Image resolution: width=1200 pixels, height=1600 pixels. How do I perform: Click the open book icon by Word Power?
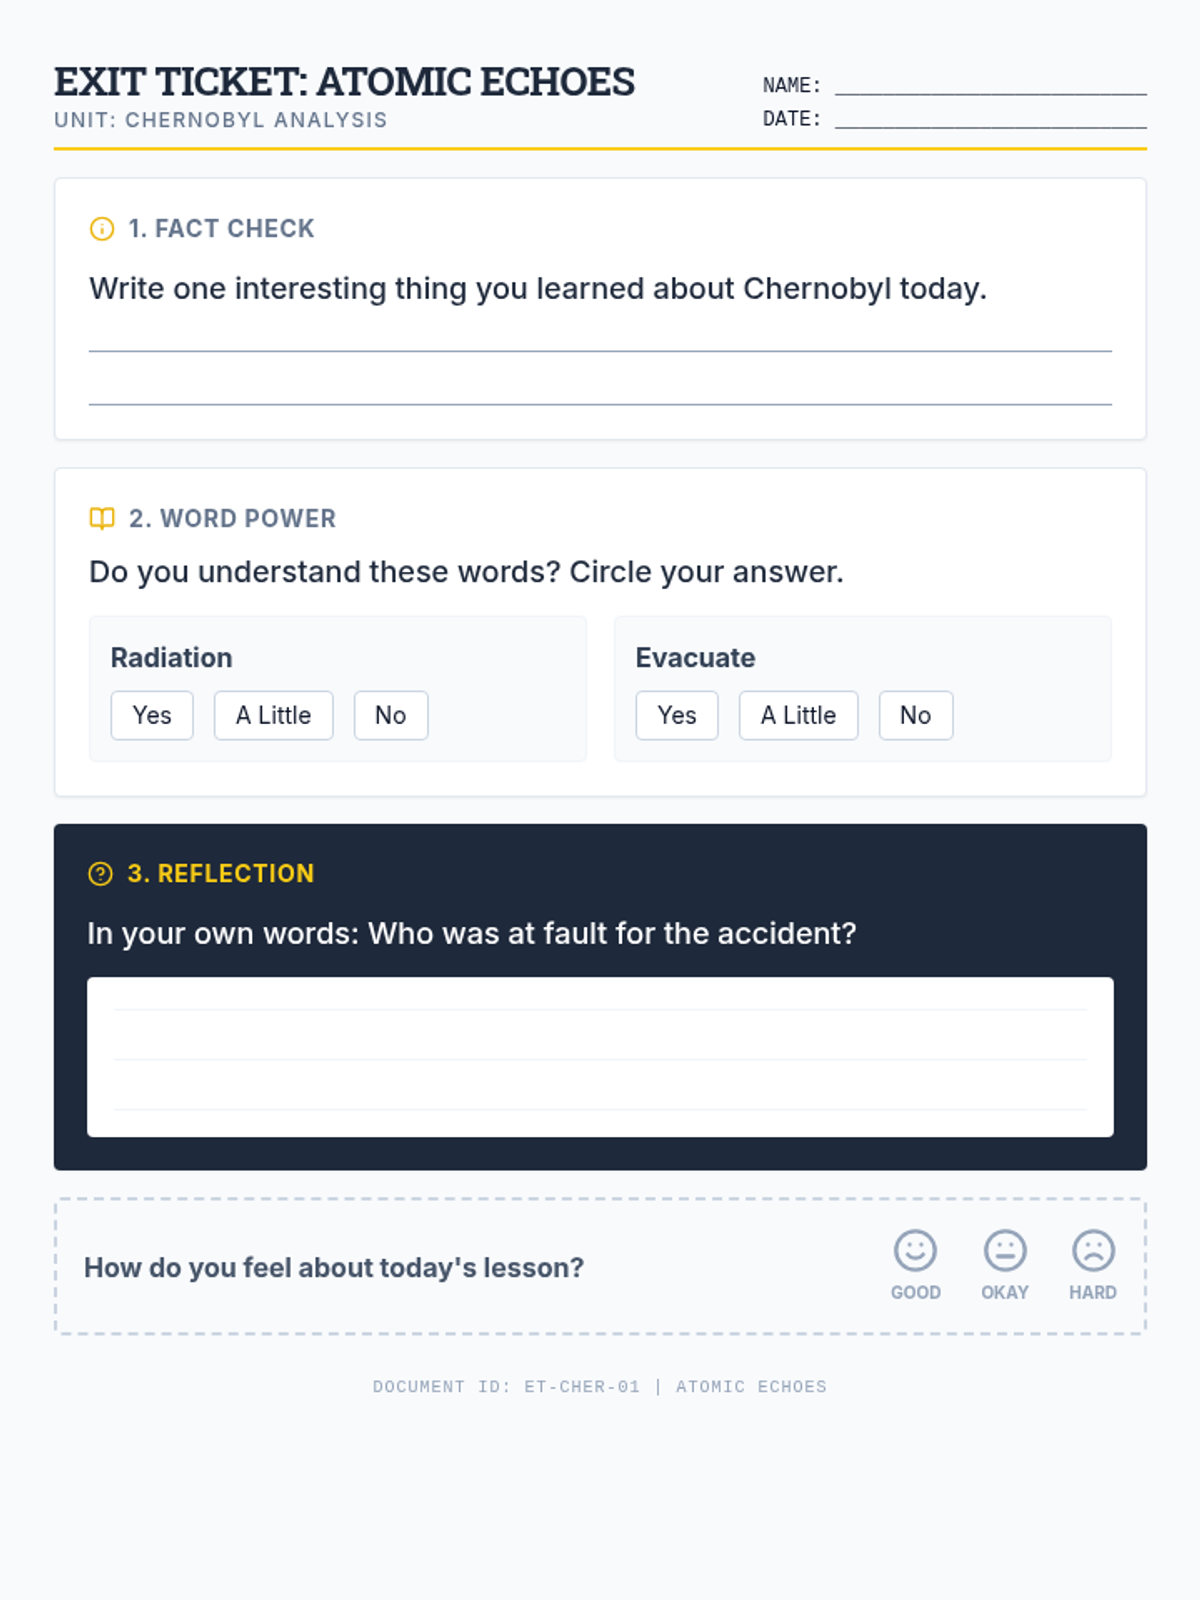click(102, 518)
